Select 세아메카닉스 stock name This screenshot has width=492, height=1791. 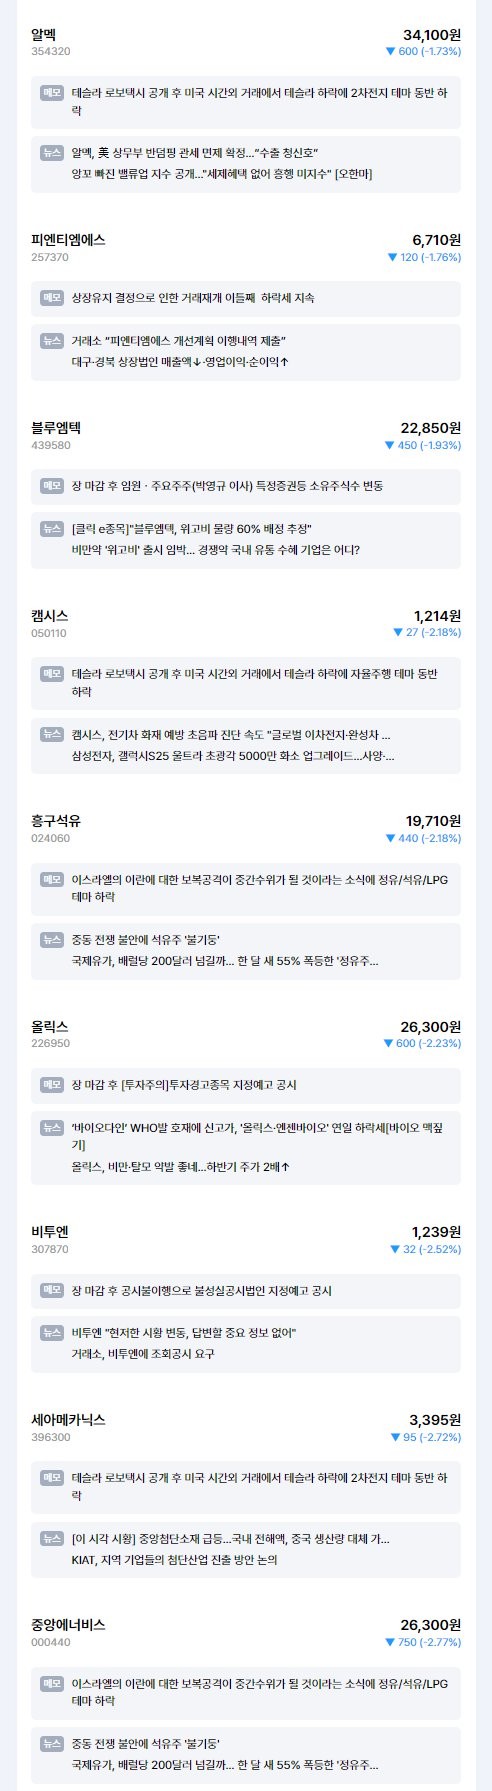point(68,1420)
